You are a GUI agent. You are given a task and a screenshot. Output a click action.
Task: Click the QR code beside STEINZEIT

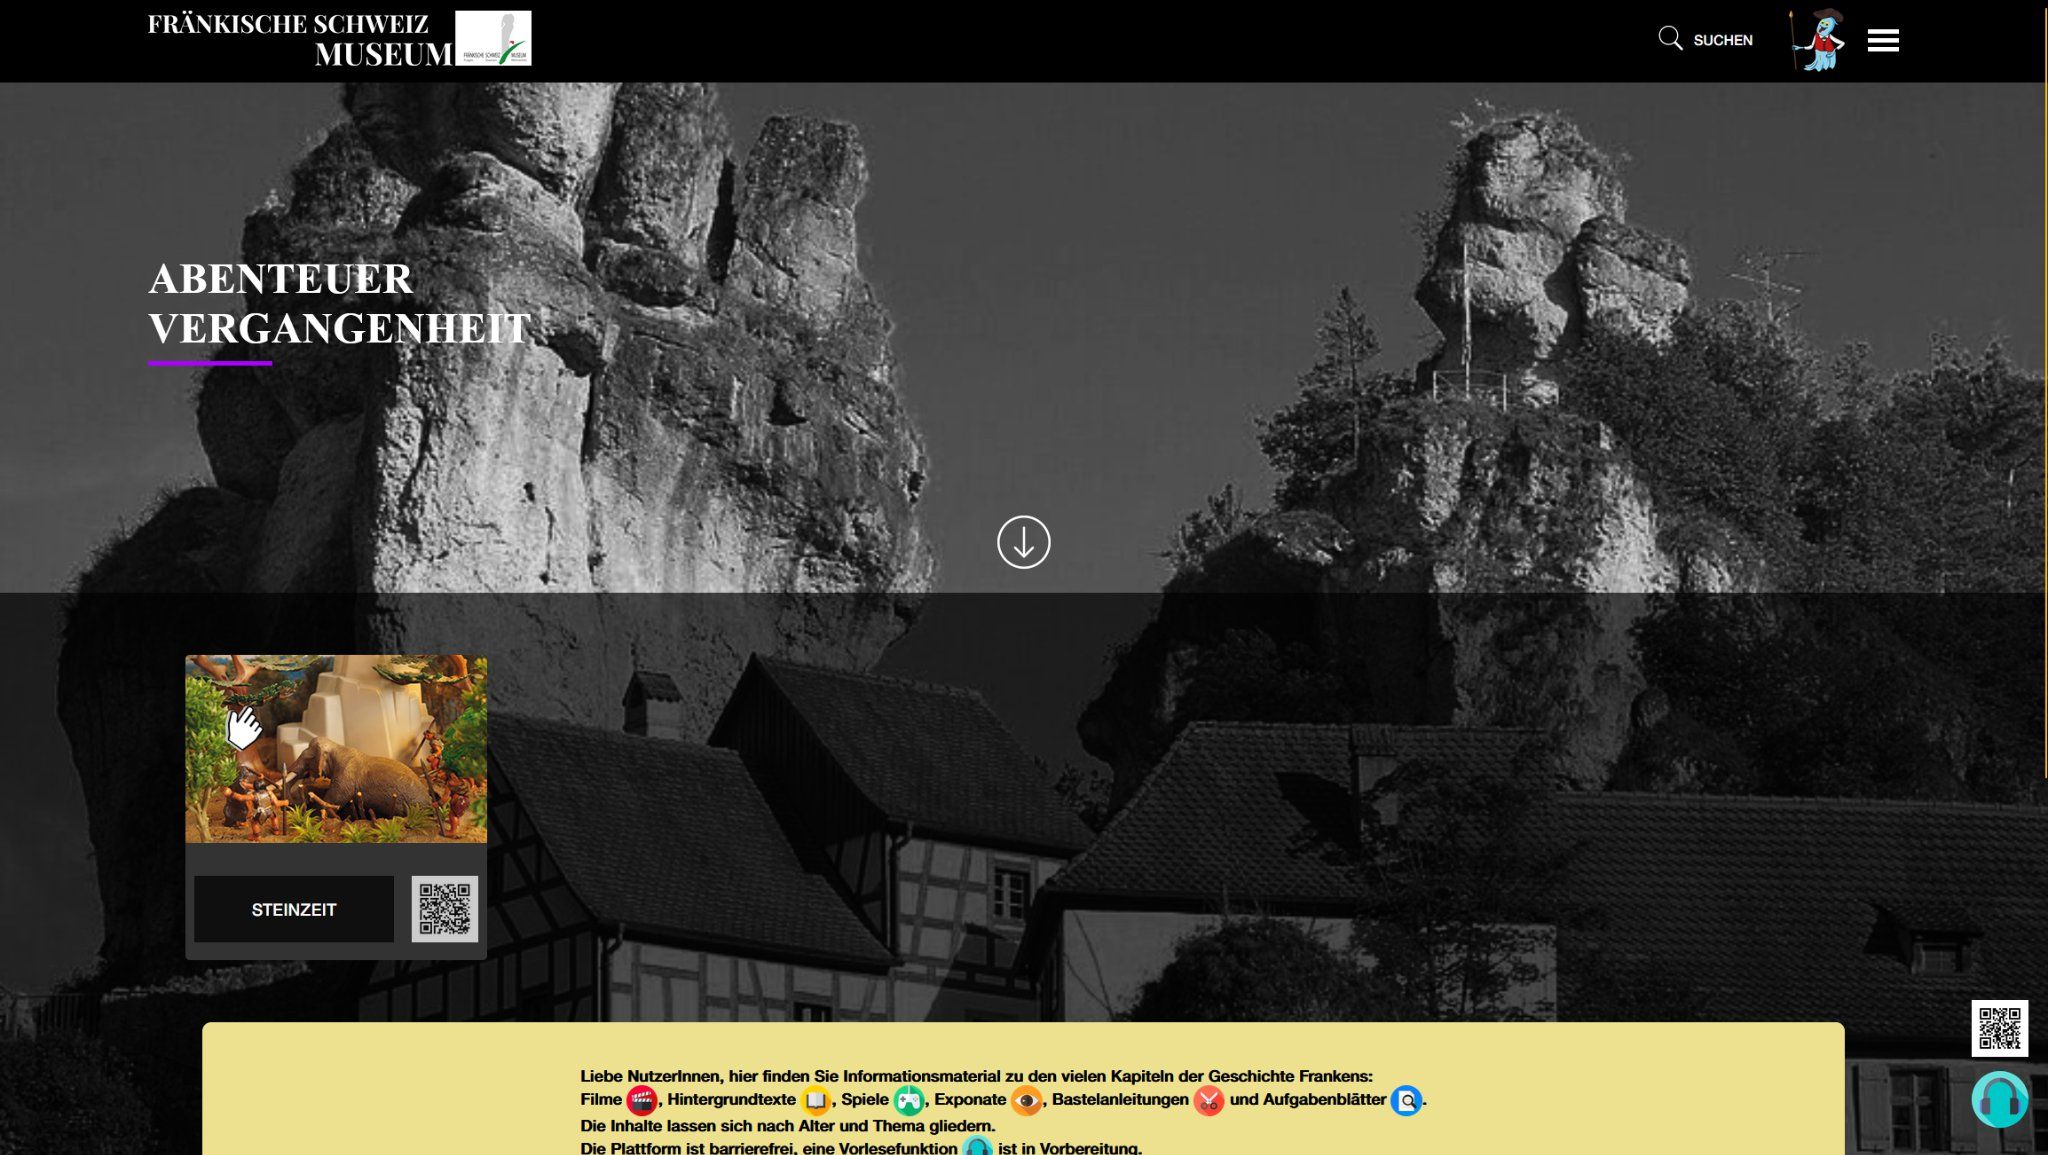pos(444,908)
